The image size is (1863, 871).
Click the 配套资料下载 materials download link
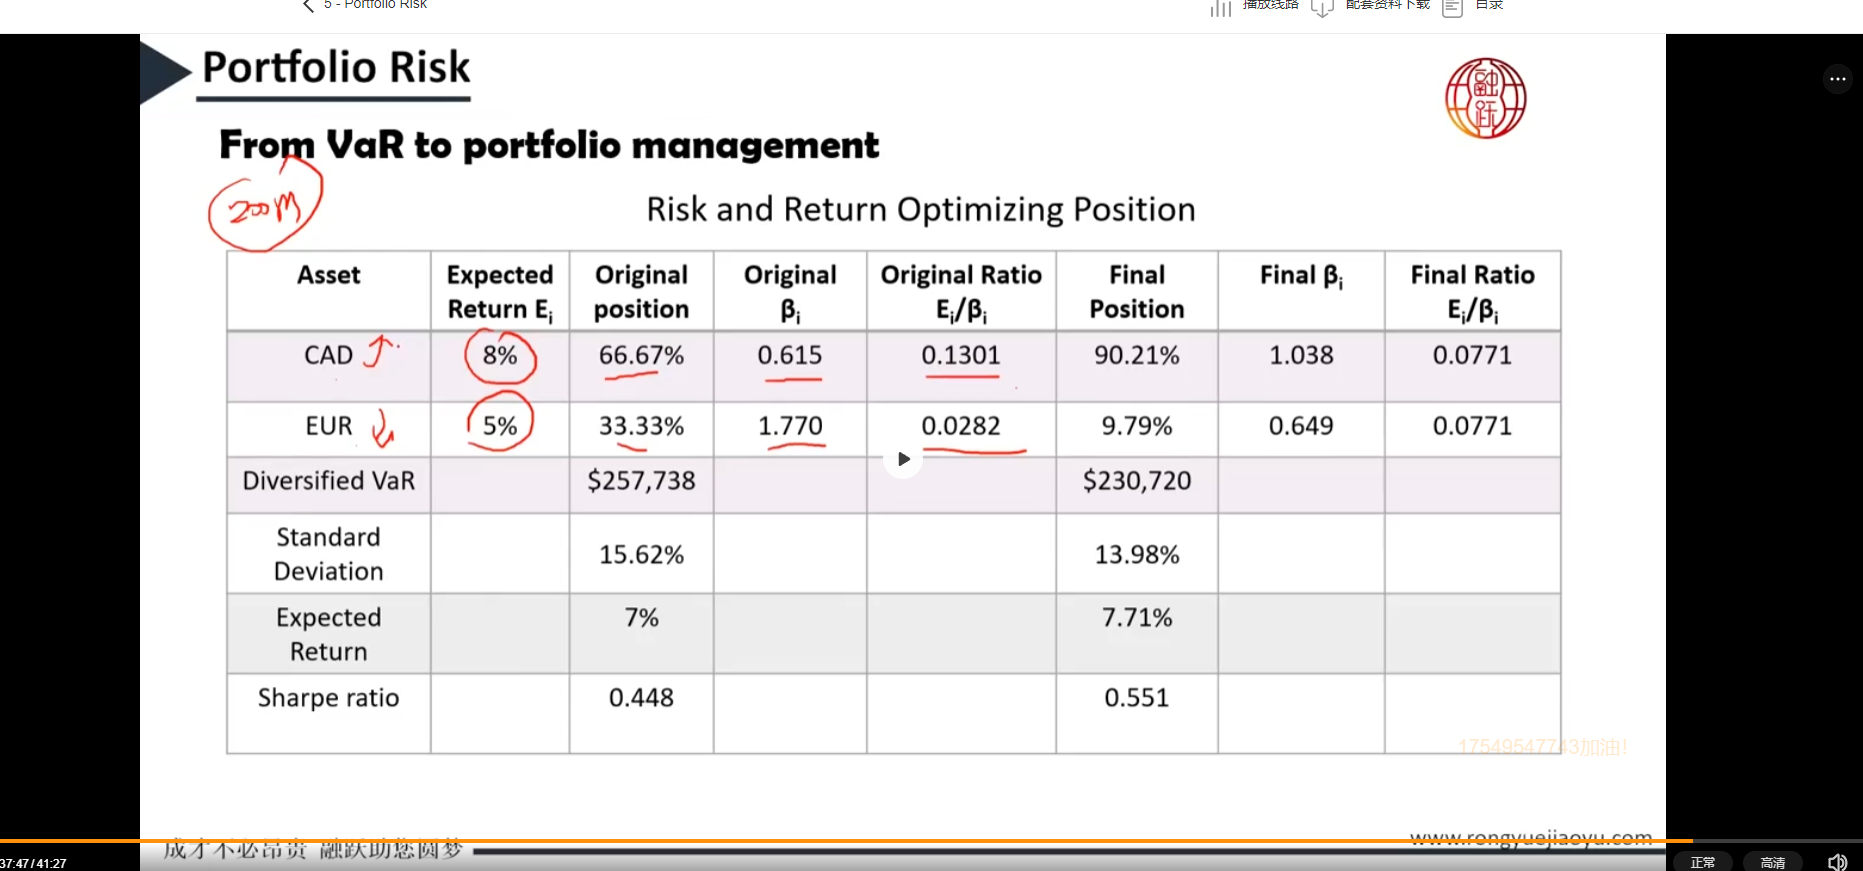point(1387,5)
